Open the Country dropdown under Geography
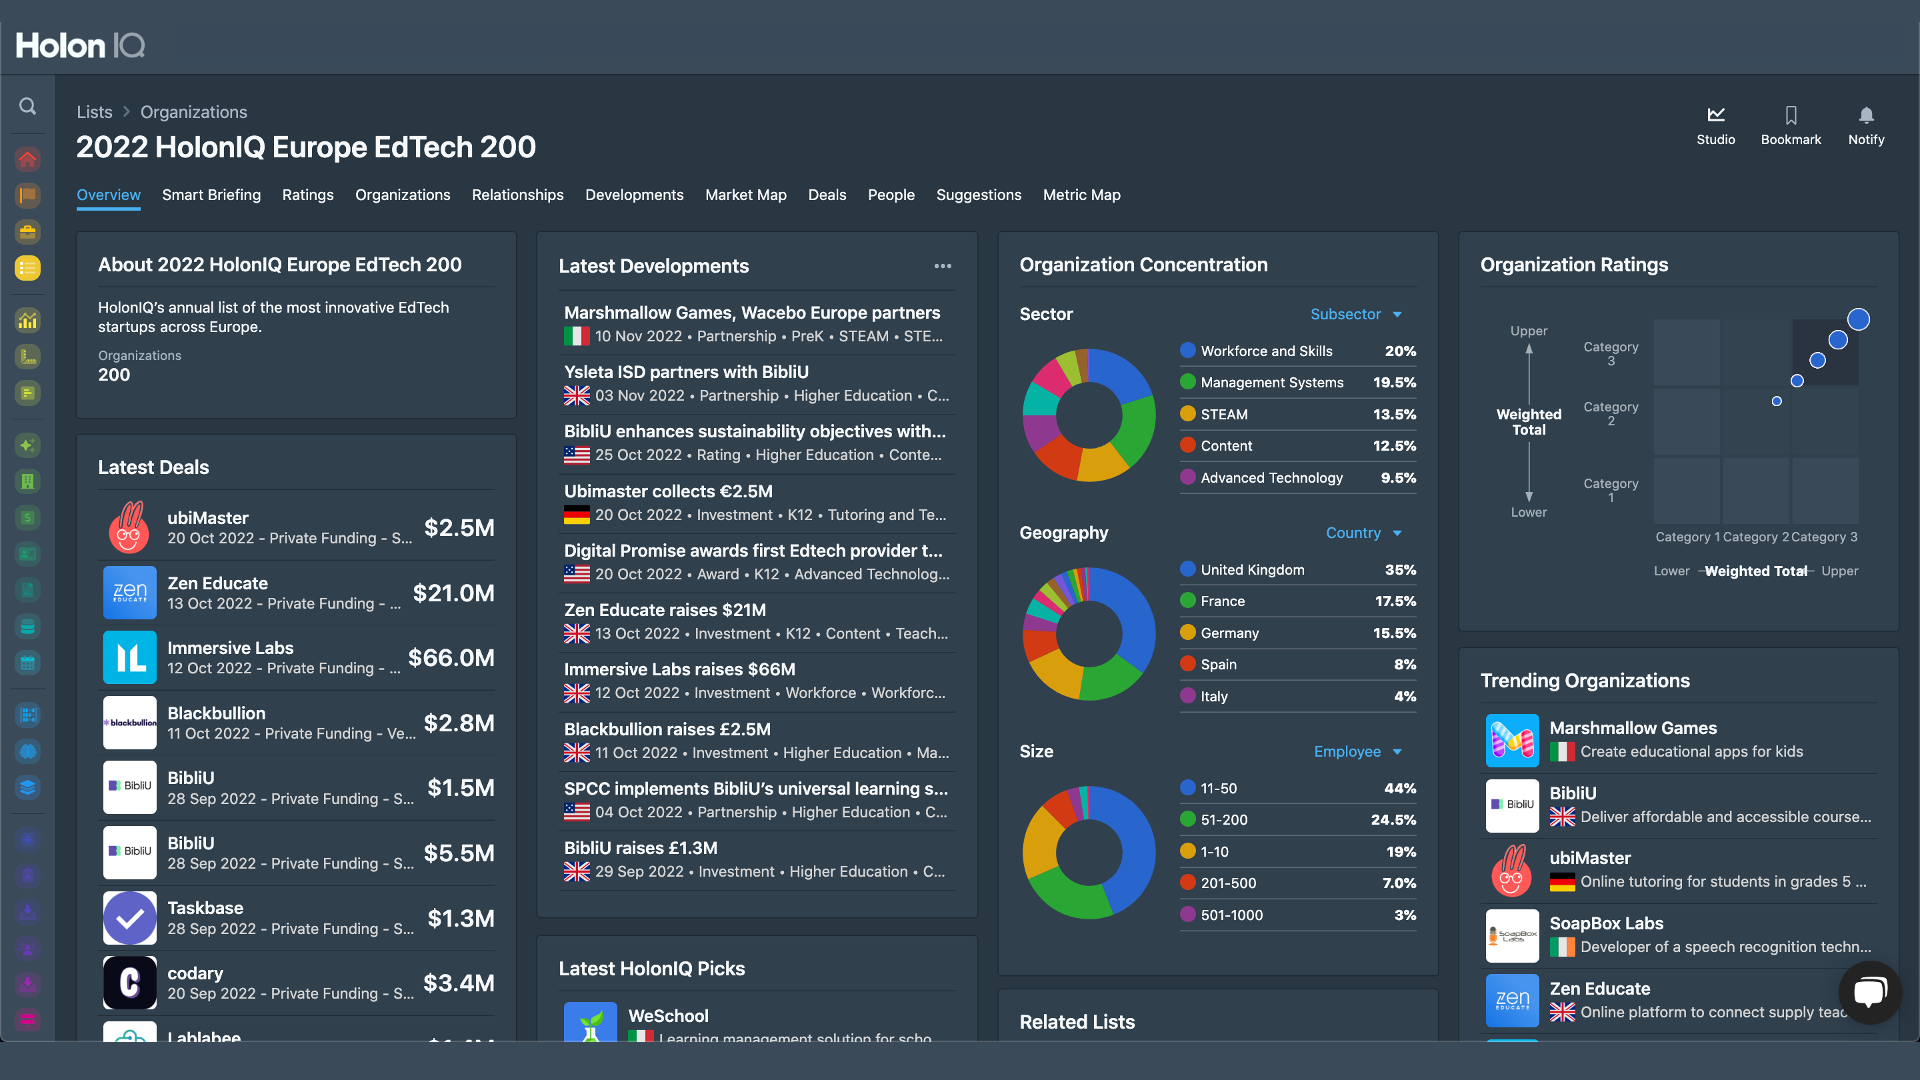The height and width of the screenshot is (1080, 1920). coord(1364,533)
